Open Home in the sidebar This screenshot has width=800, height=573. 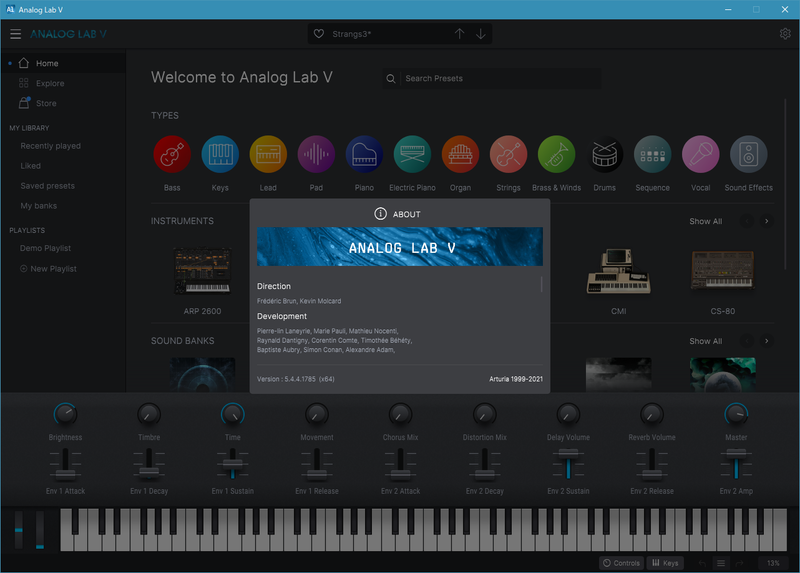(63, 63)
